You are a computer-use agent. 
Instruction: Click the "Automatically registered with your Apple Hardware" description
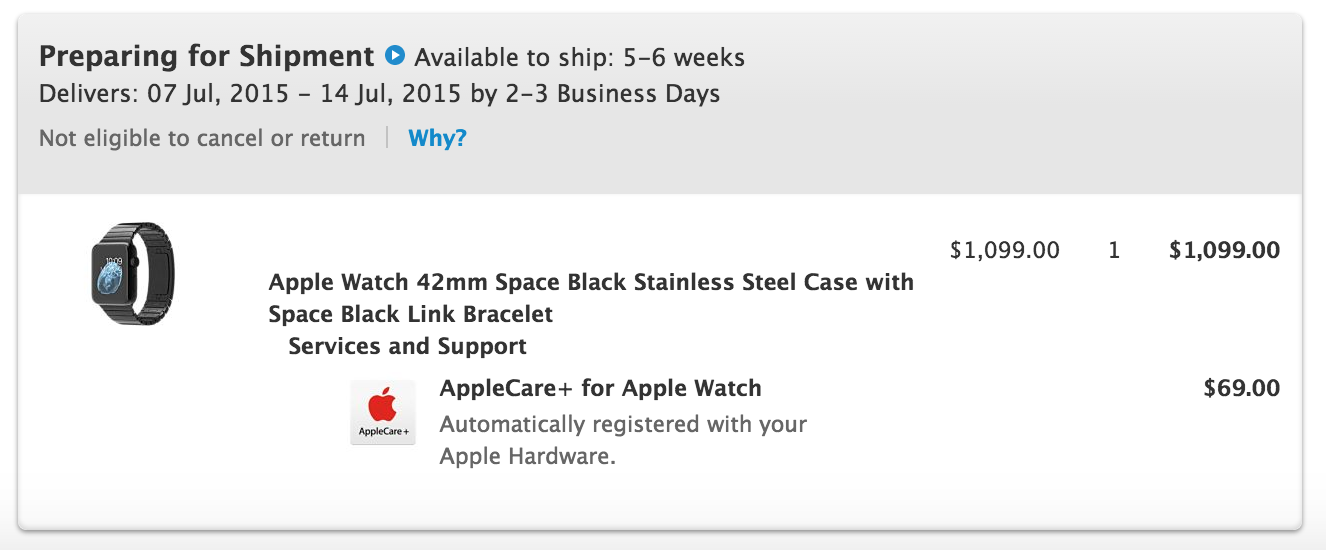pos(623,440)
